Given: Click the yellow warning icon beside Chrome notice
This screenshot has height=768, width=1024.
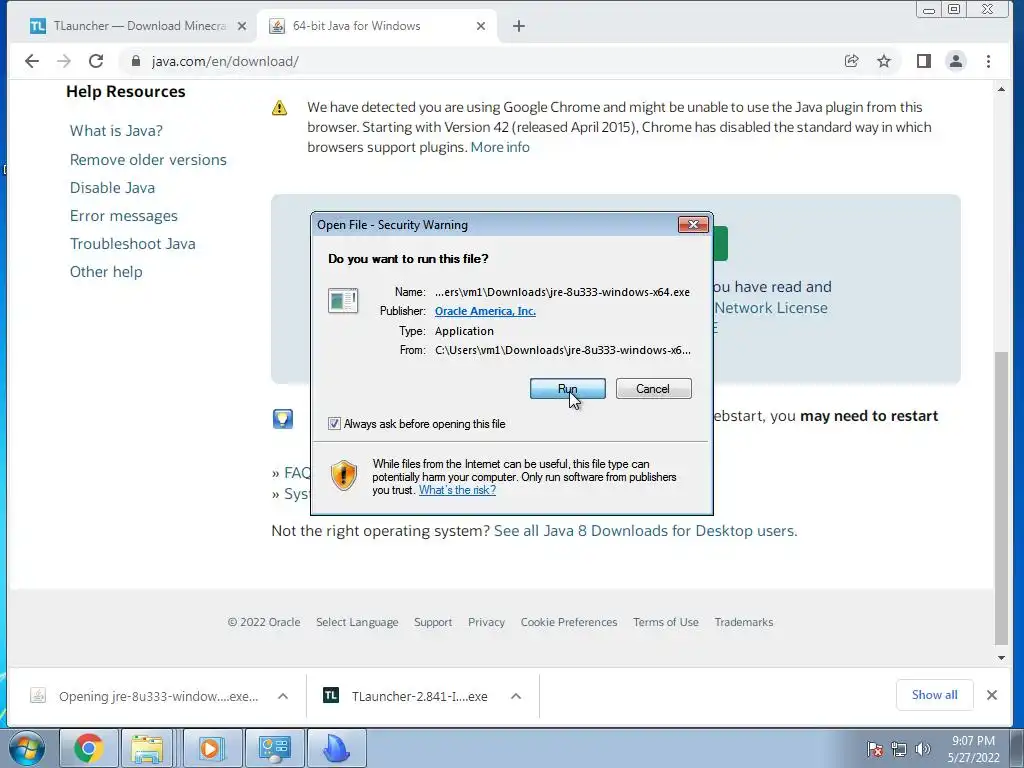Looking at the screenshot, I should [x=280, y=108].
